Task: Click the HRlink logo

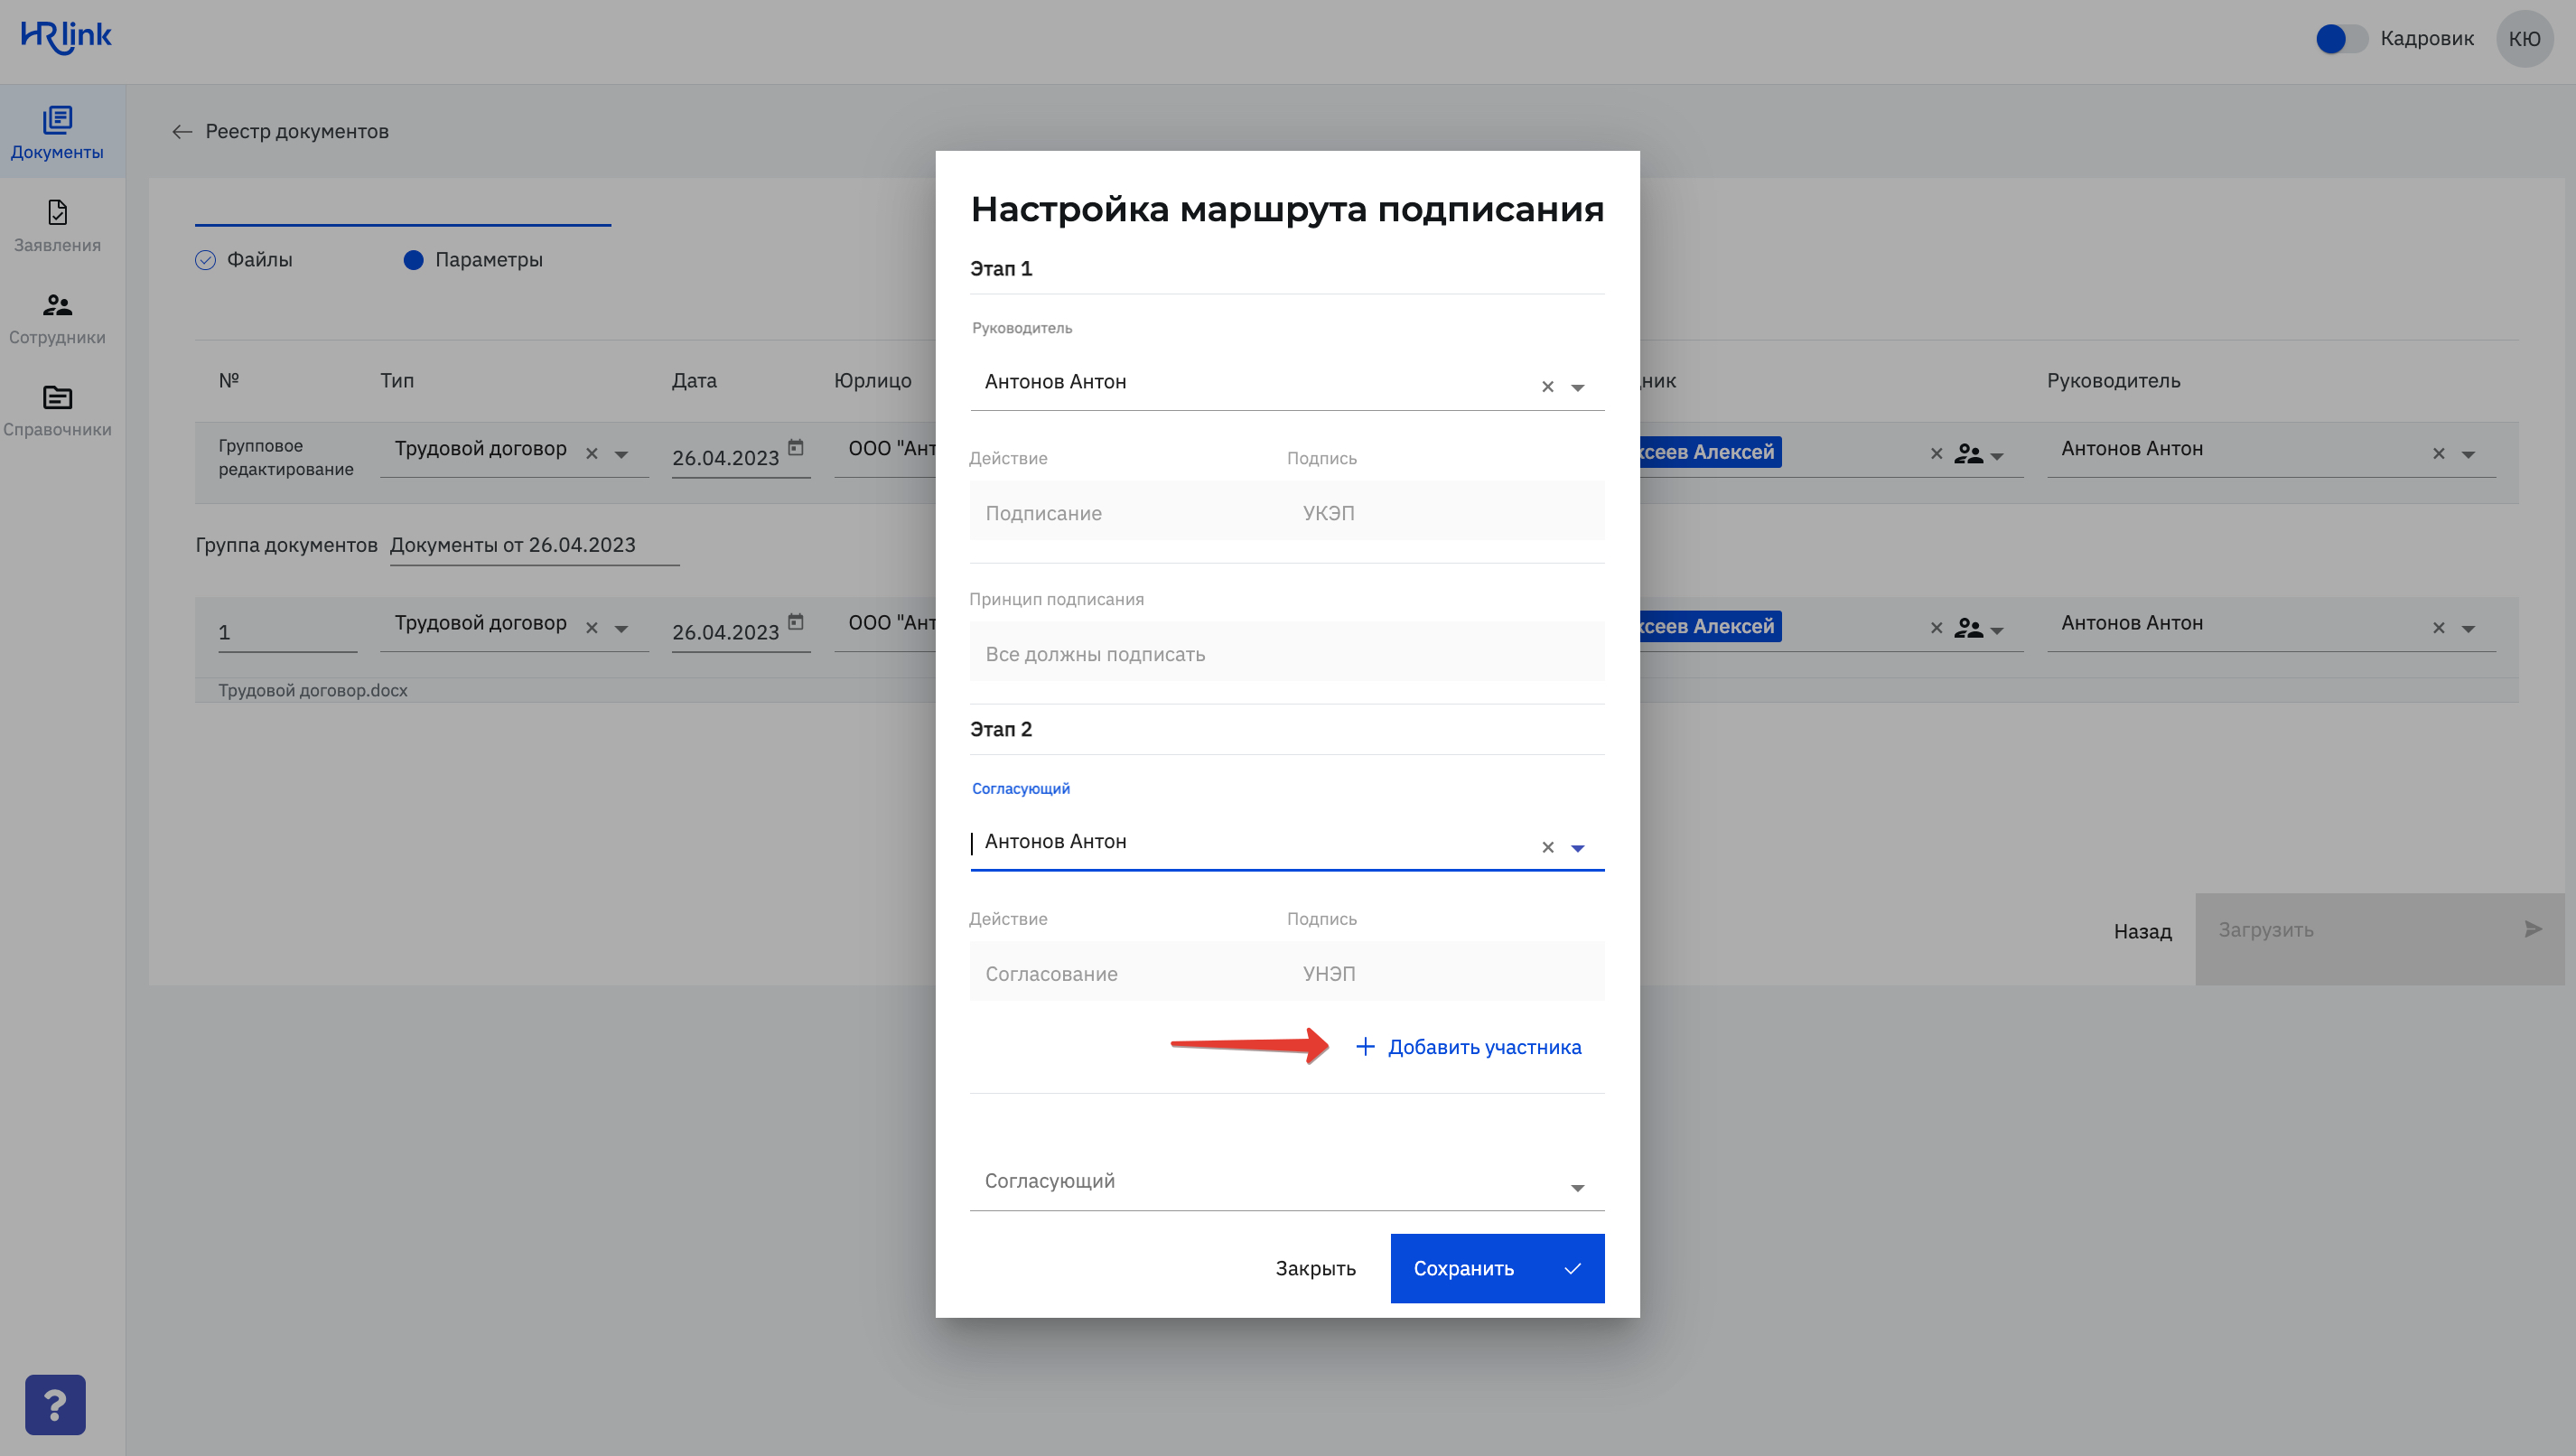Action: [66, 36]
